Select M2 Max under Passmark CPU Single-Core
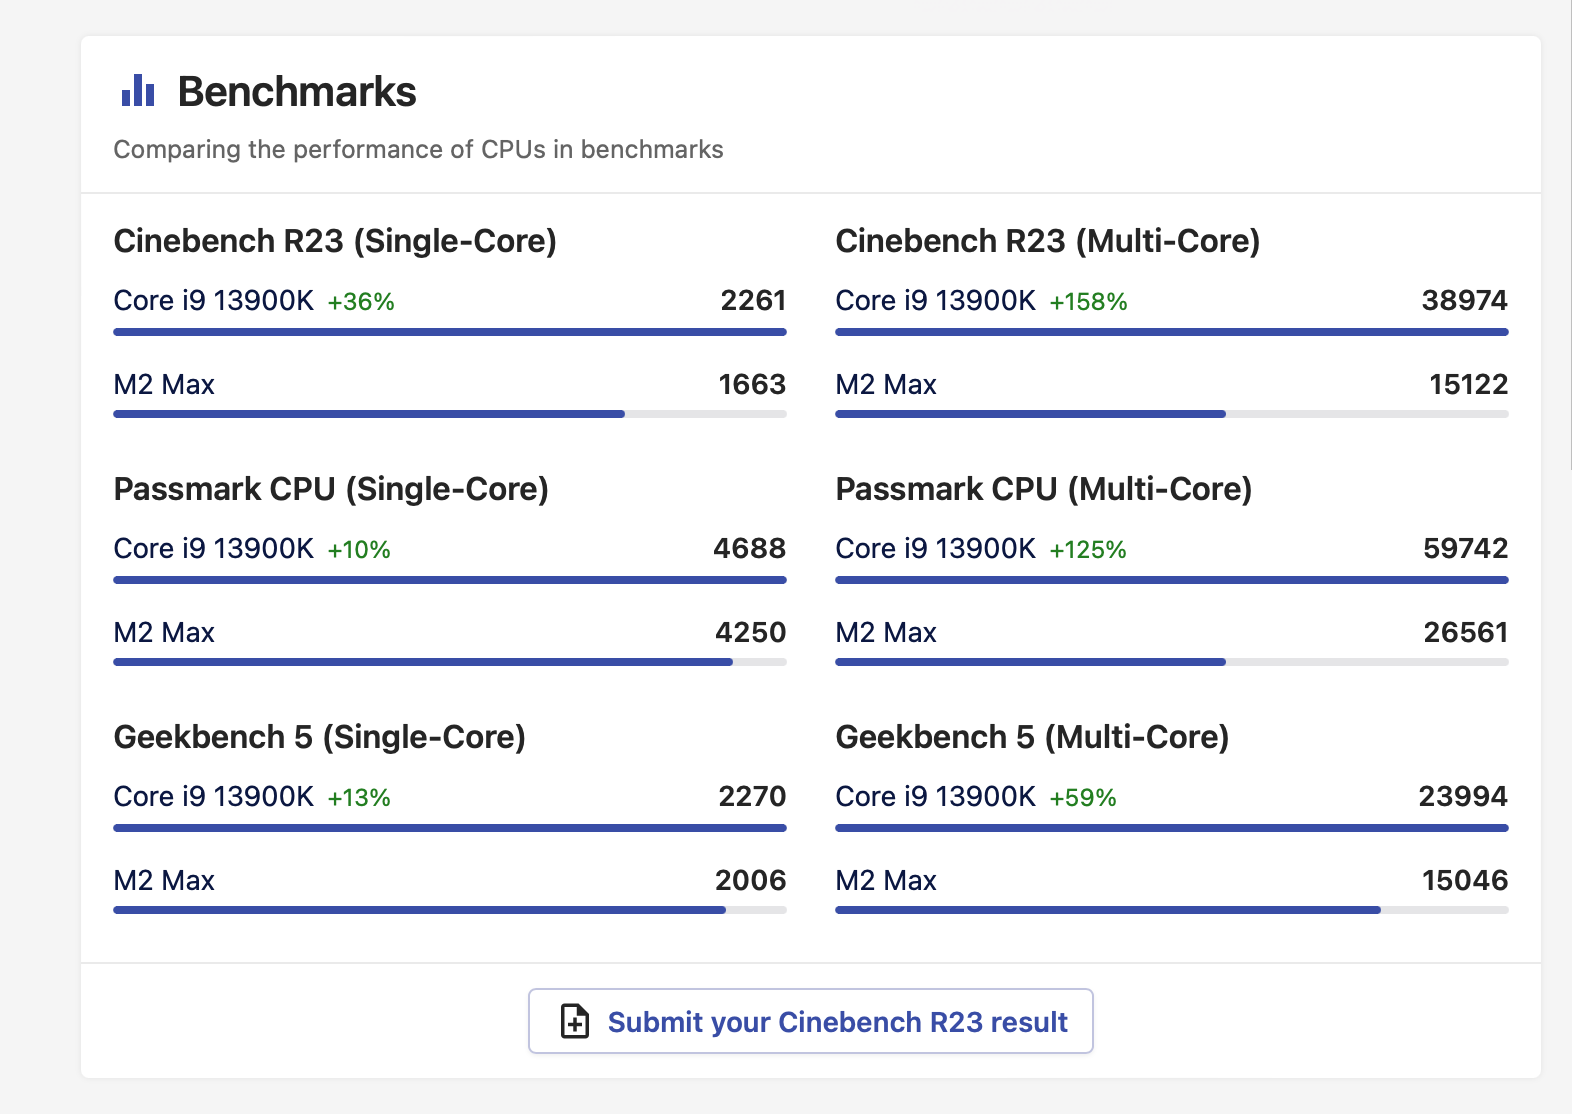 (x=164, y=633)
